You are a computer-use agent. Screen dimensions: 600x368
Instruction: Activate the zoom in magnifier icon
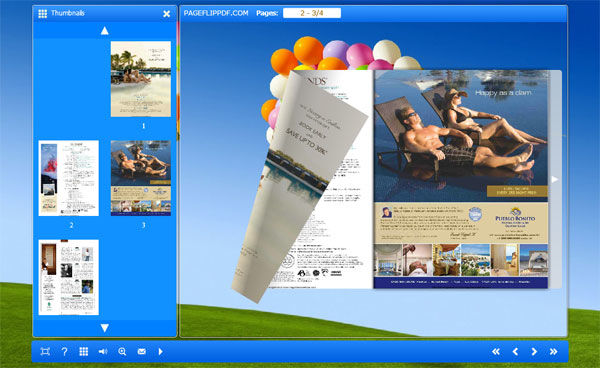[122, 352]
